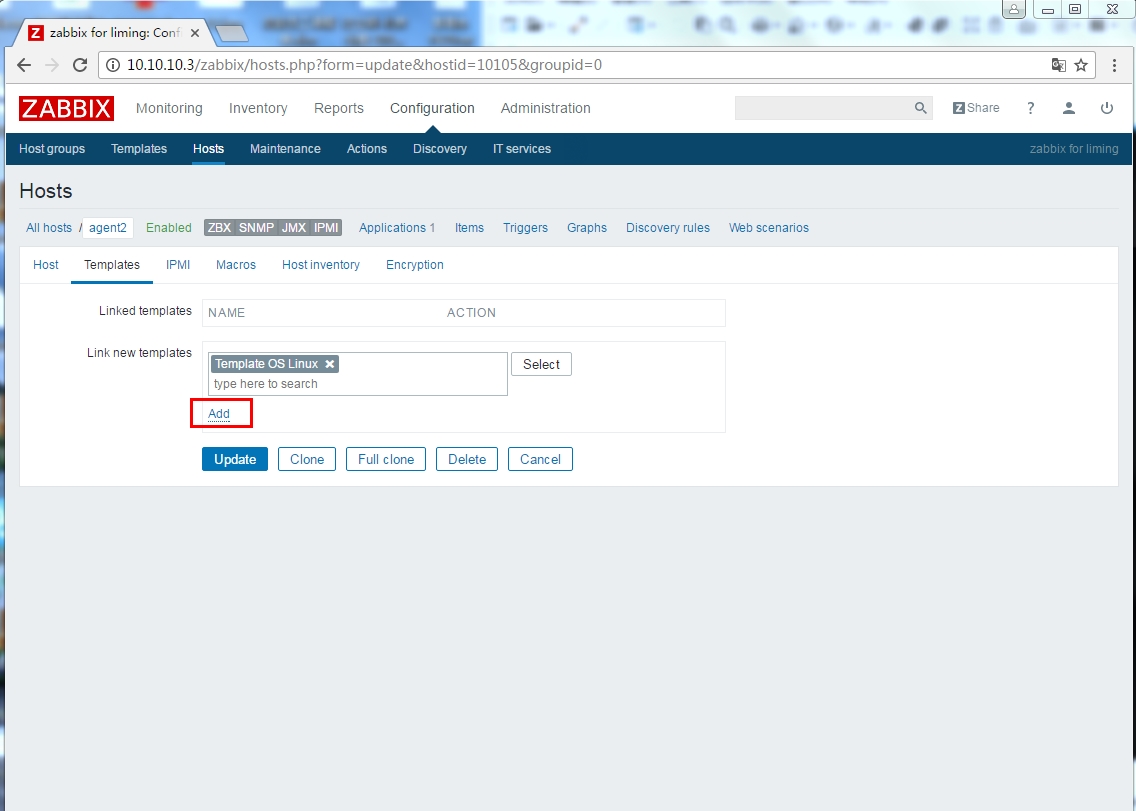
Task: Click the type here to search field
Action: [358, 384]
